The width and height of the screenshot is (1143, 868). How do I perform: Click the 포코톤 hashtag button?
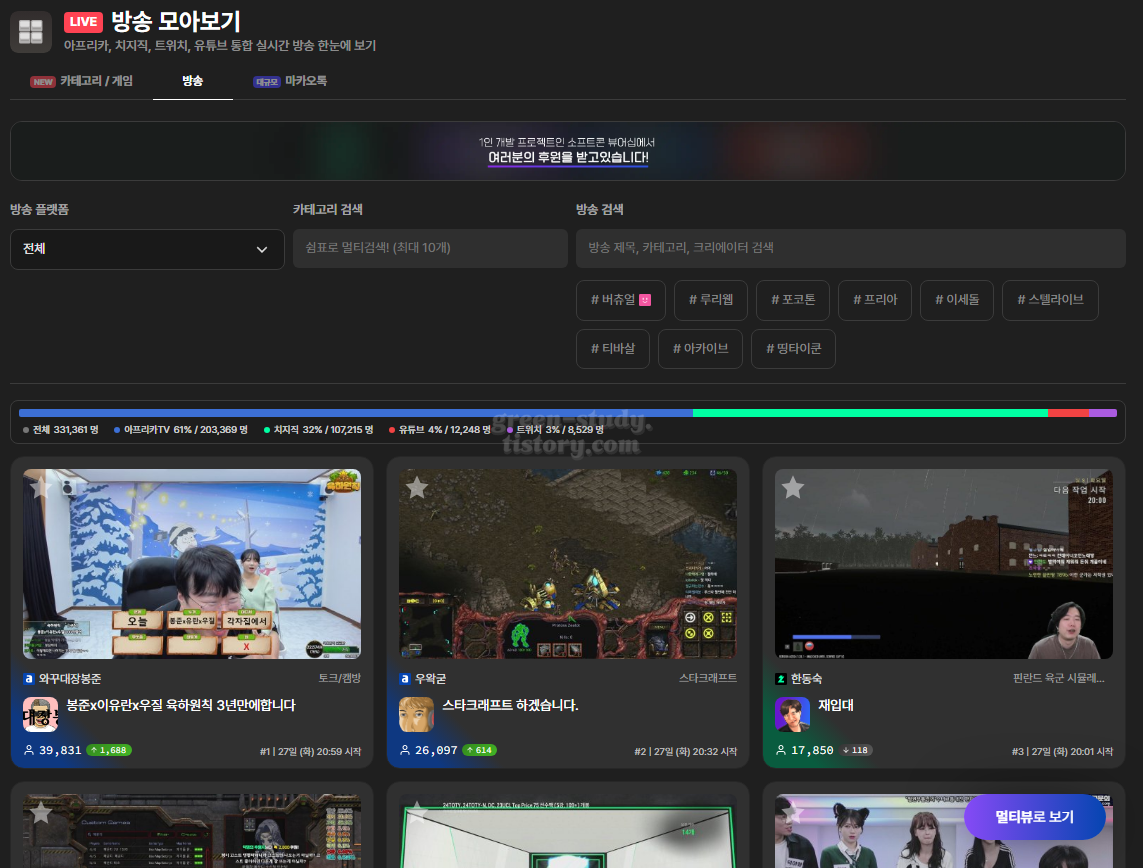click(793, 300)
